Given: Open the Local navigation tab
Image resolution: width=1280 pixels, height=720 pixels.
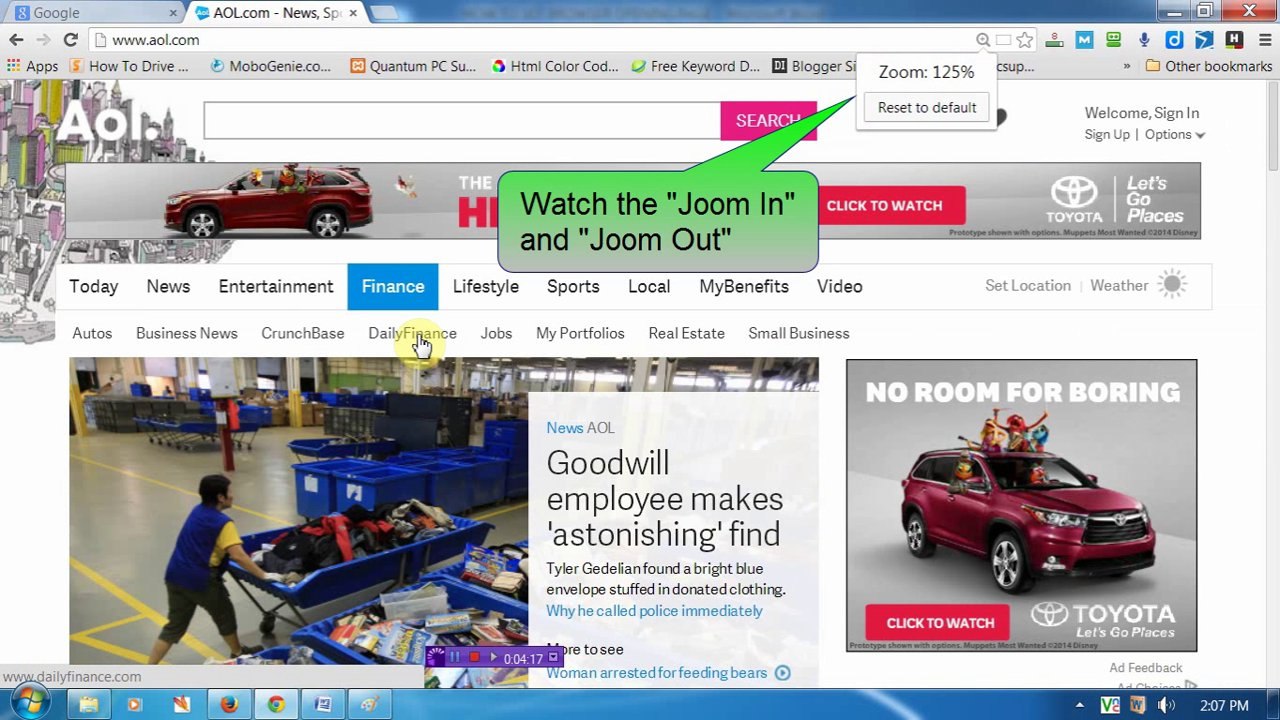Looking at the screenshot, I should (x=649, y=287).
